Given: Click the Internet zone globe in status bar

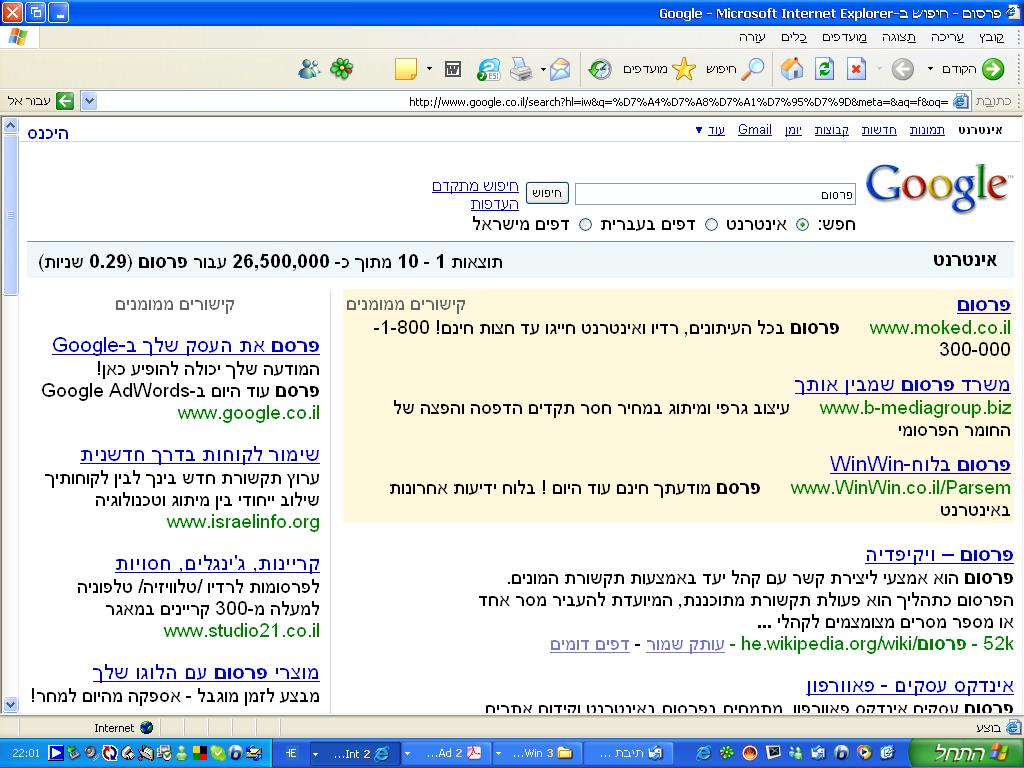Looking at the screenshot, I should point(146,728).
